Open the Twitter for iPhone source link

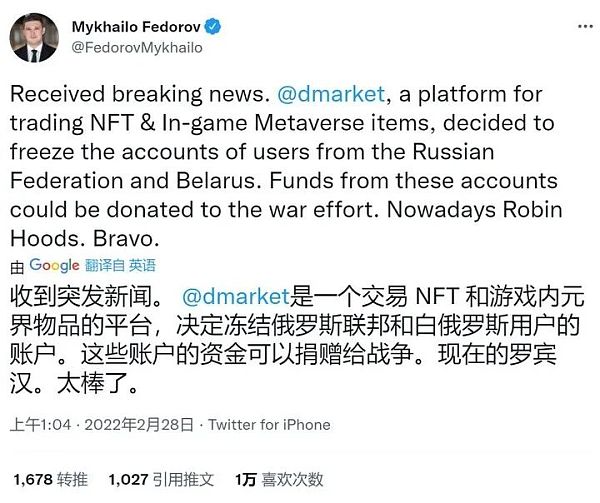pos(269,425)
